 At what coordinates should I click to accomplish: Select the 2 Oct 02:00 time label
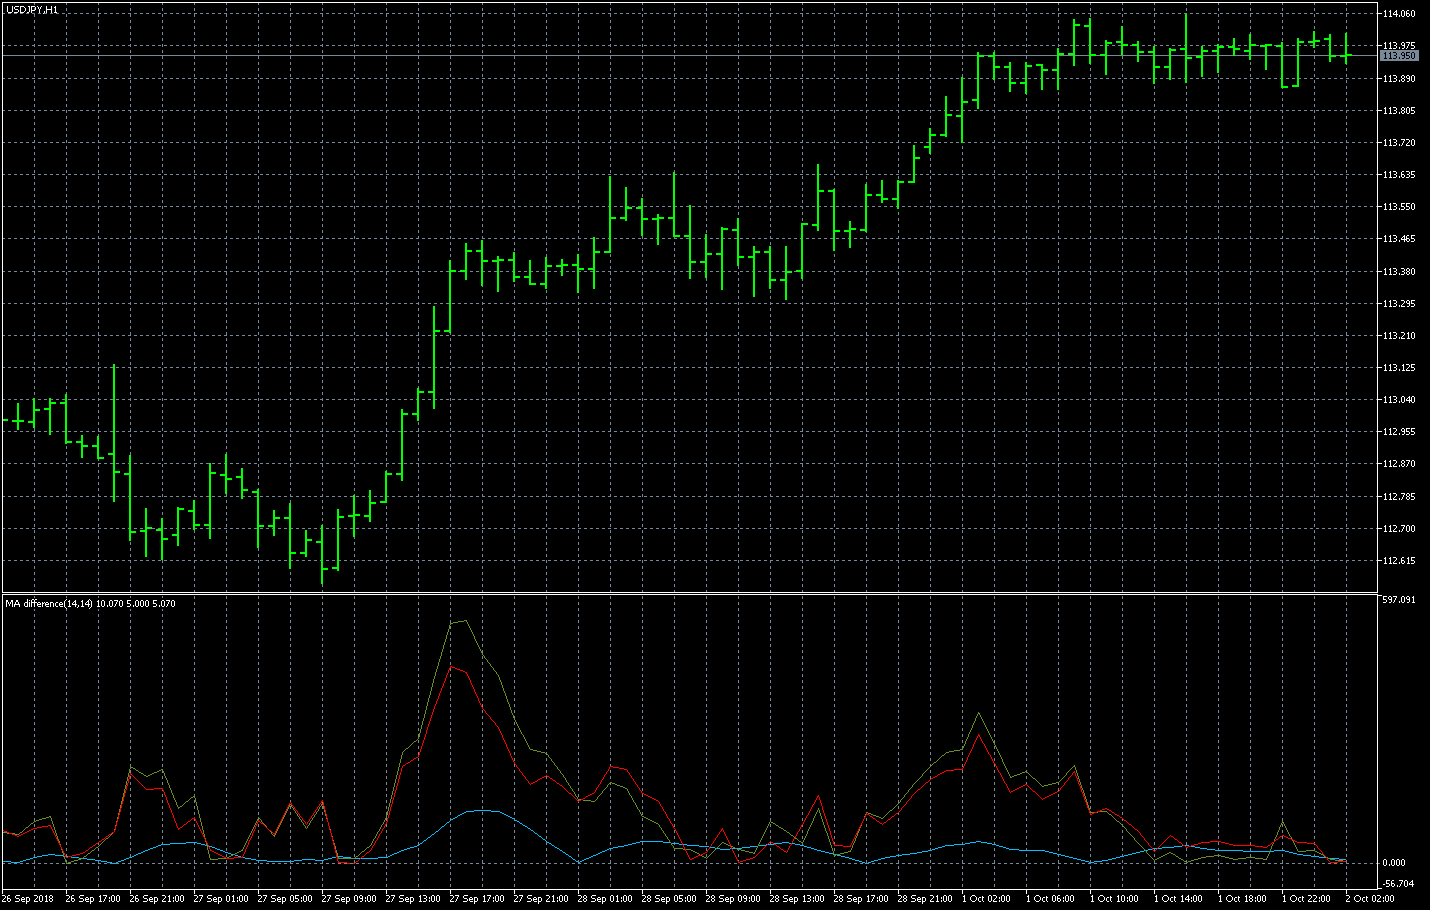tap(1369, 899)
